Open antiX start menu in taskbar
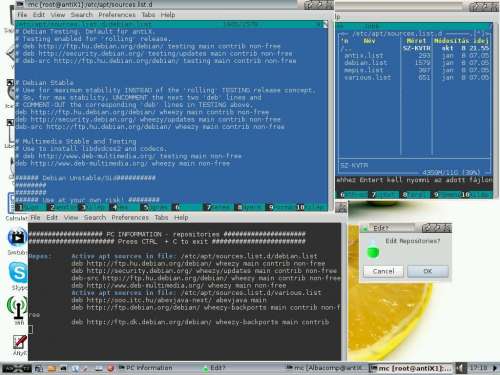The height and width of the screenshot is (375, 500). pos(17,368)
